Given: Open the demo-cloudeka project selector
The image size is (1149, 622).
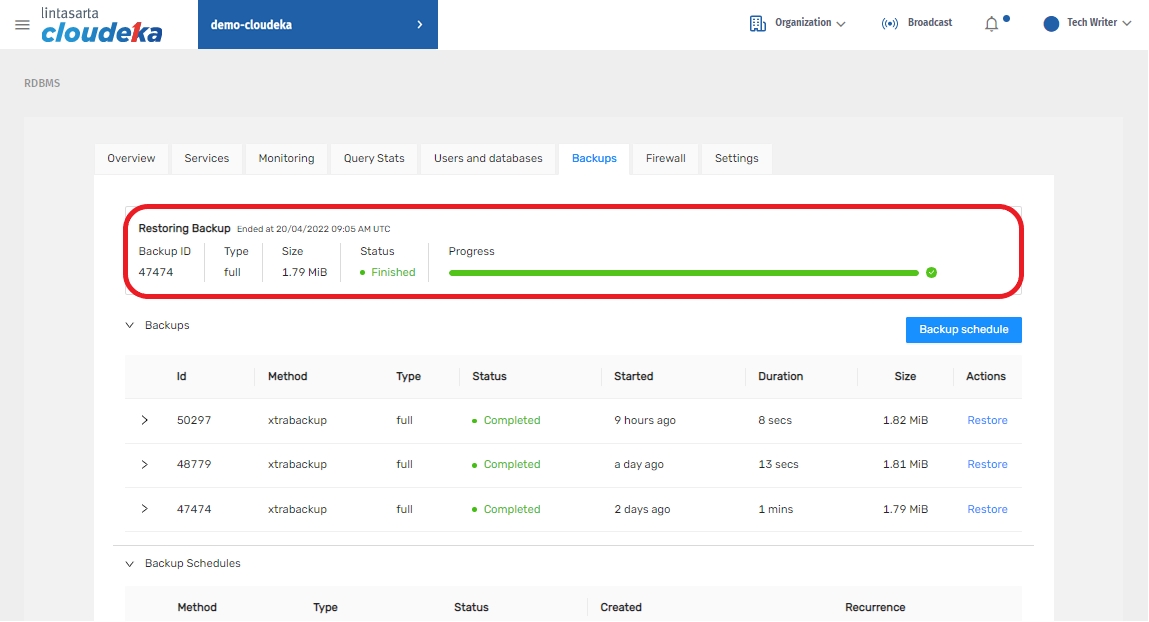Looking at the screenshot, I should point(318,25).
